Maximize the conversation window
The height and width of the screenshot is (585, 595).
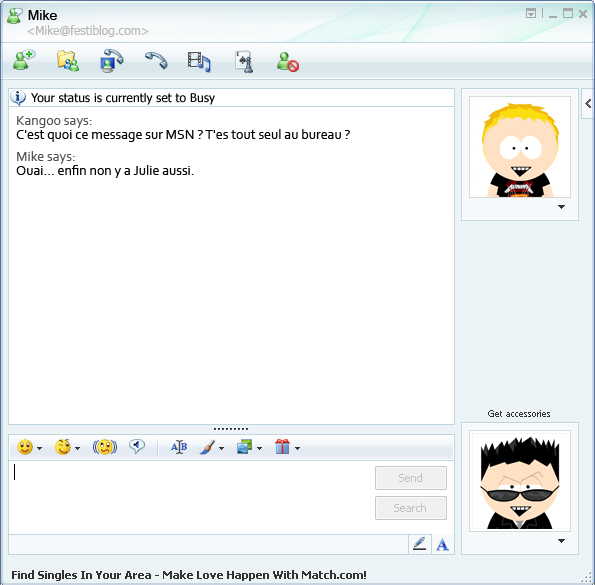(x=568, y=14)
